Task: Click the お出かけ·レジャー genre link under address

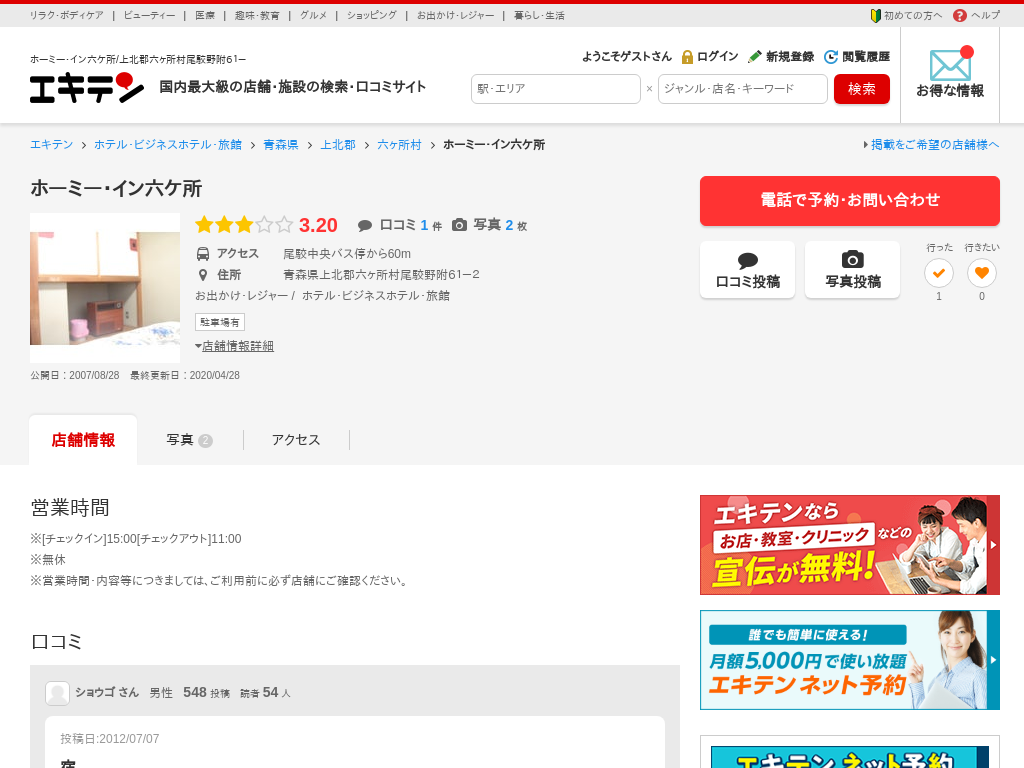Action: 242,296
